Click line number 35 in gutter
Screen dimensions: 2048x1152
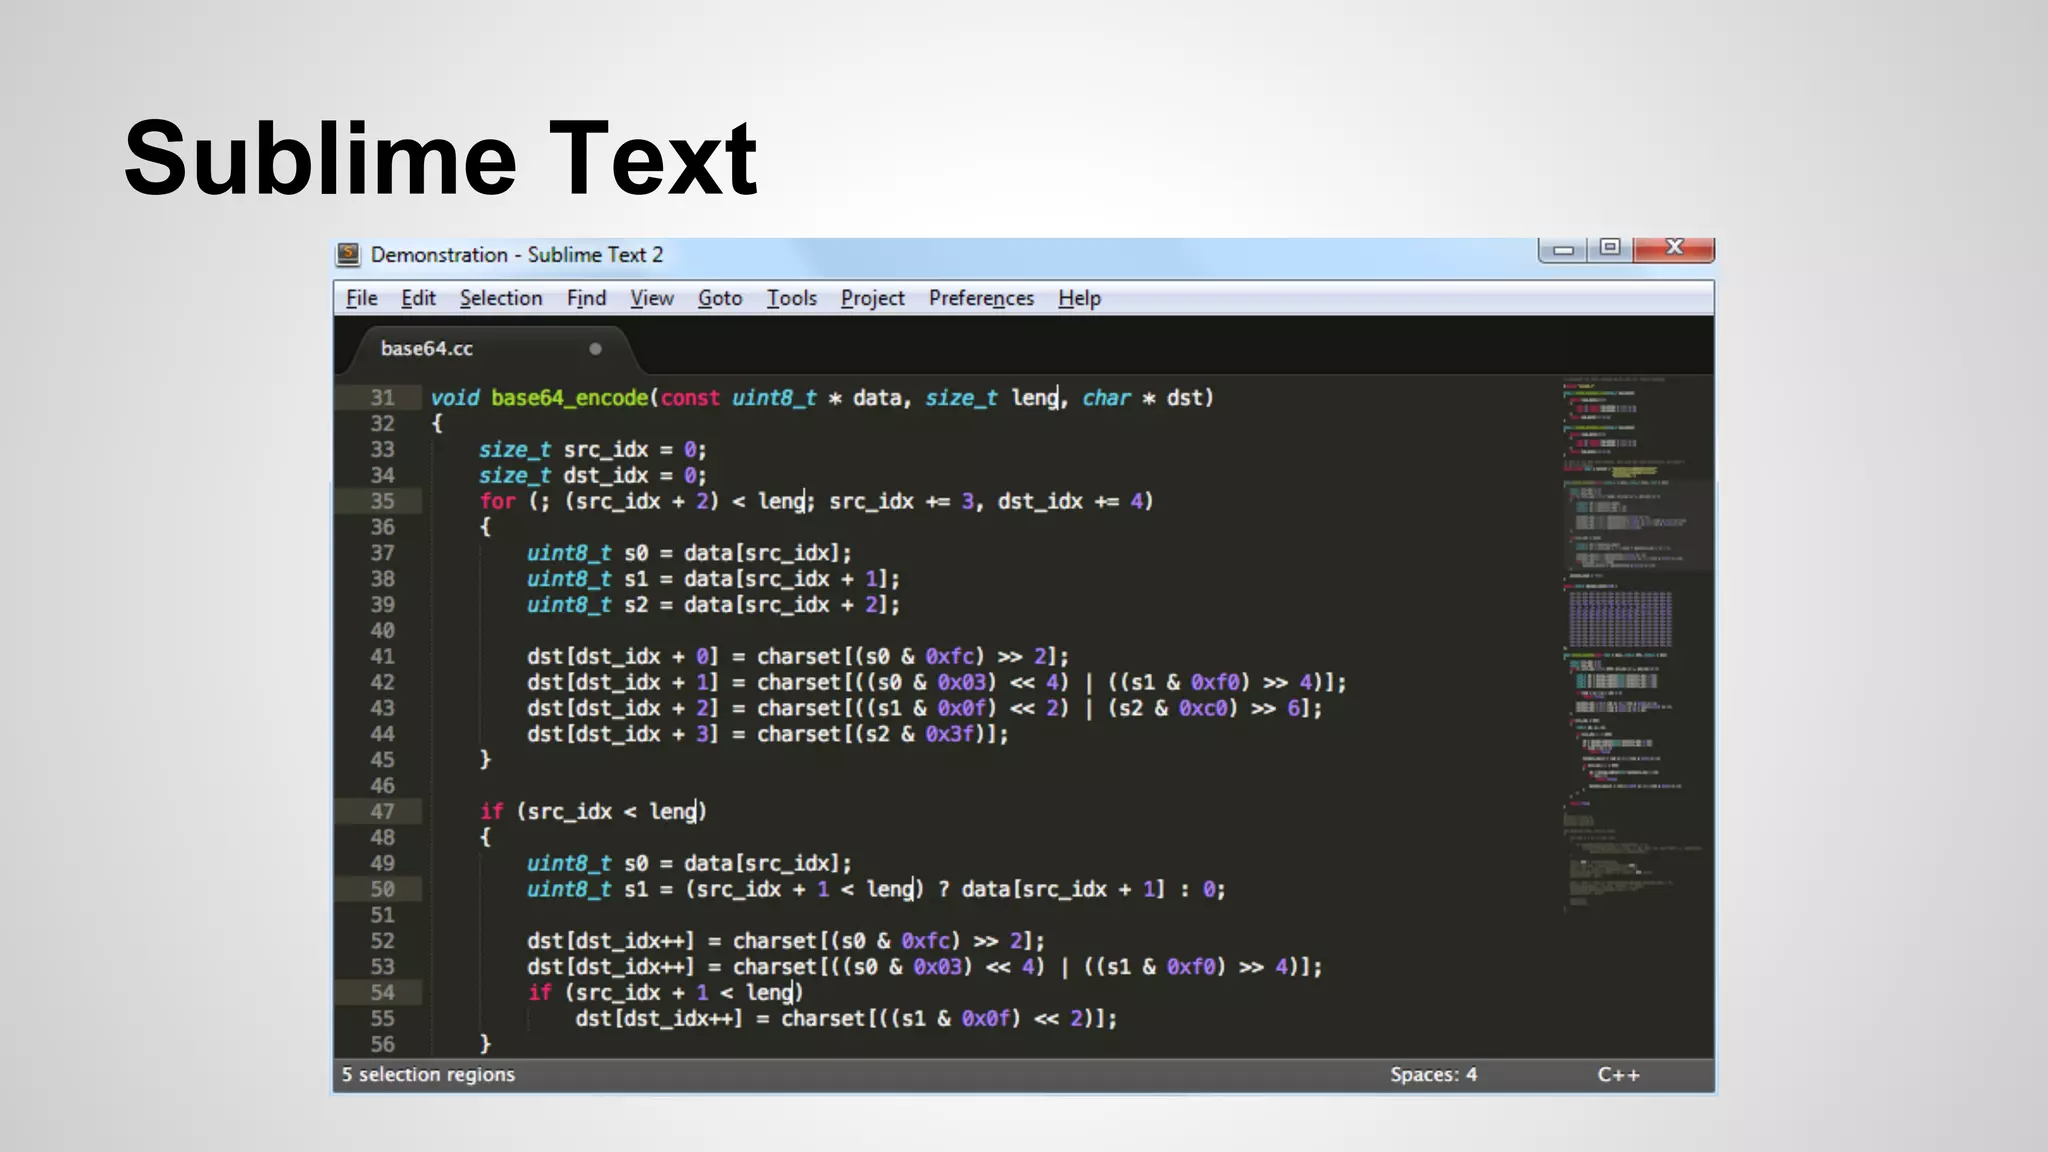coord(383,501)
